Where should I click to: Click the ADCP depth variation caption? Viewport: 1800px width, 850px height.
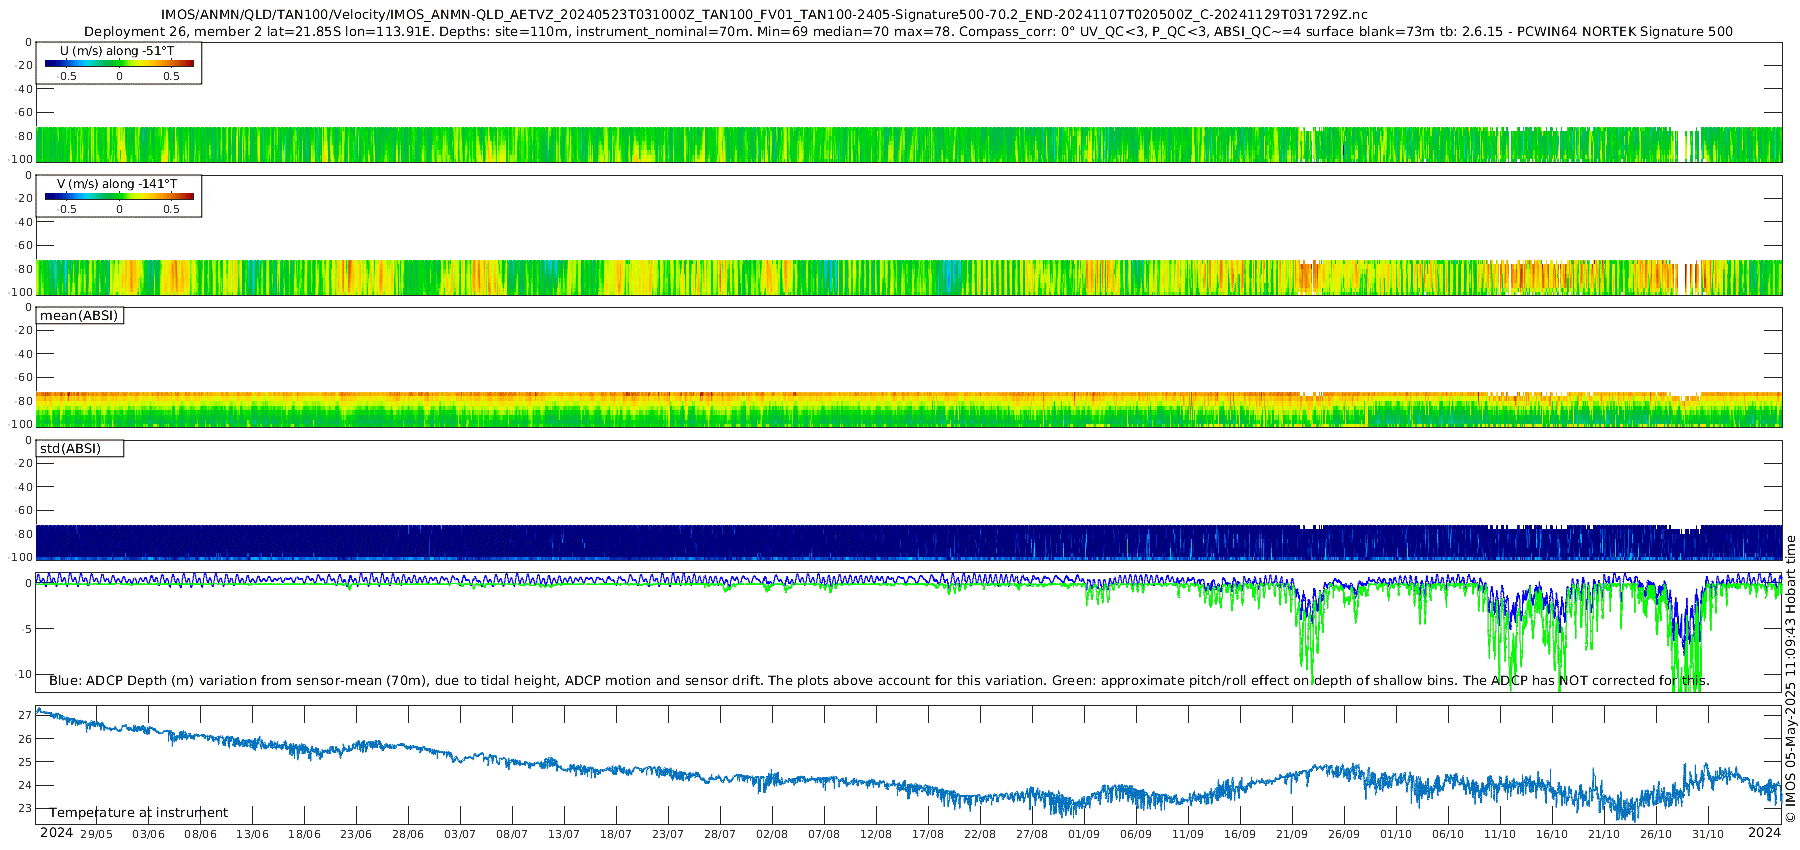[879, 681]
